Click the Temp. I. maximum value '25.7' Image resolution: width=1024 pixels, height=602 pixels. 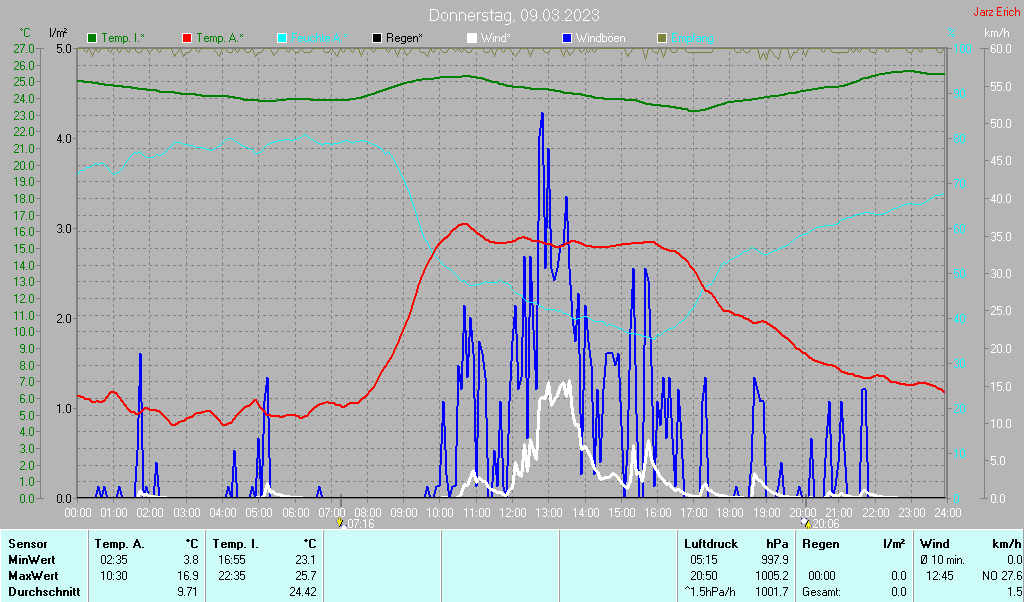[x=306, y=577]
